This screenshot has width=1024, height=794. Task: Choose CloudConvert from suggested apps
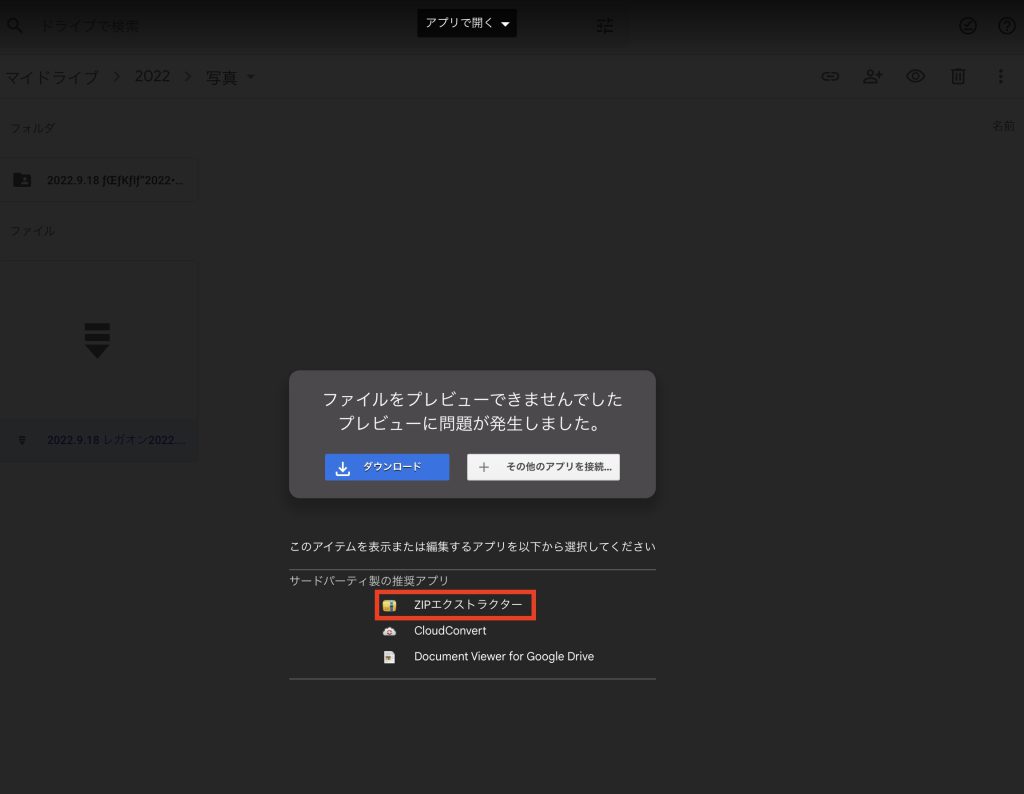[x=450, y=631]
